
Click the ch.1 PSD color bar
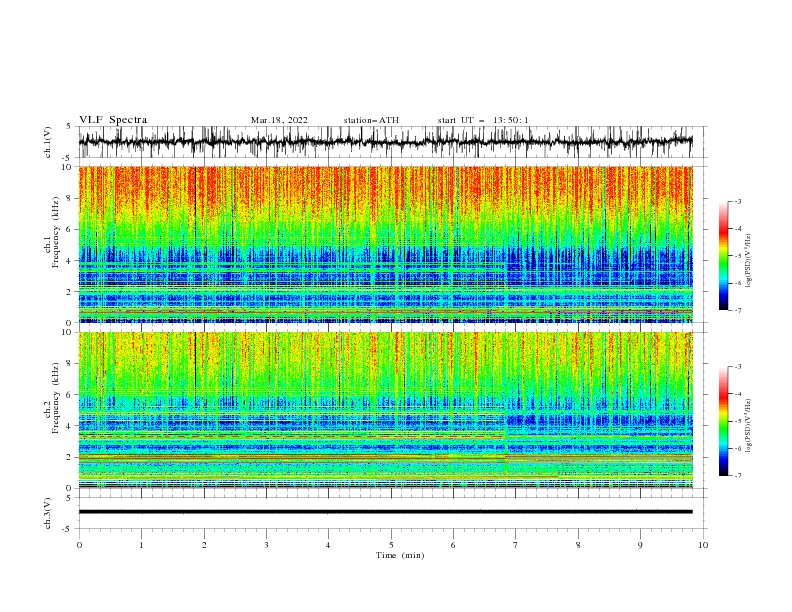click(723, 256)
